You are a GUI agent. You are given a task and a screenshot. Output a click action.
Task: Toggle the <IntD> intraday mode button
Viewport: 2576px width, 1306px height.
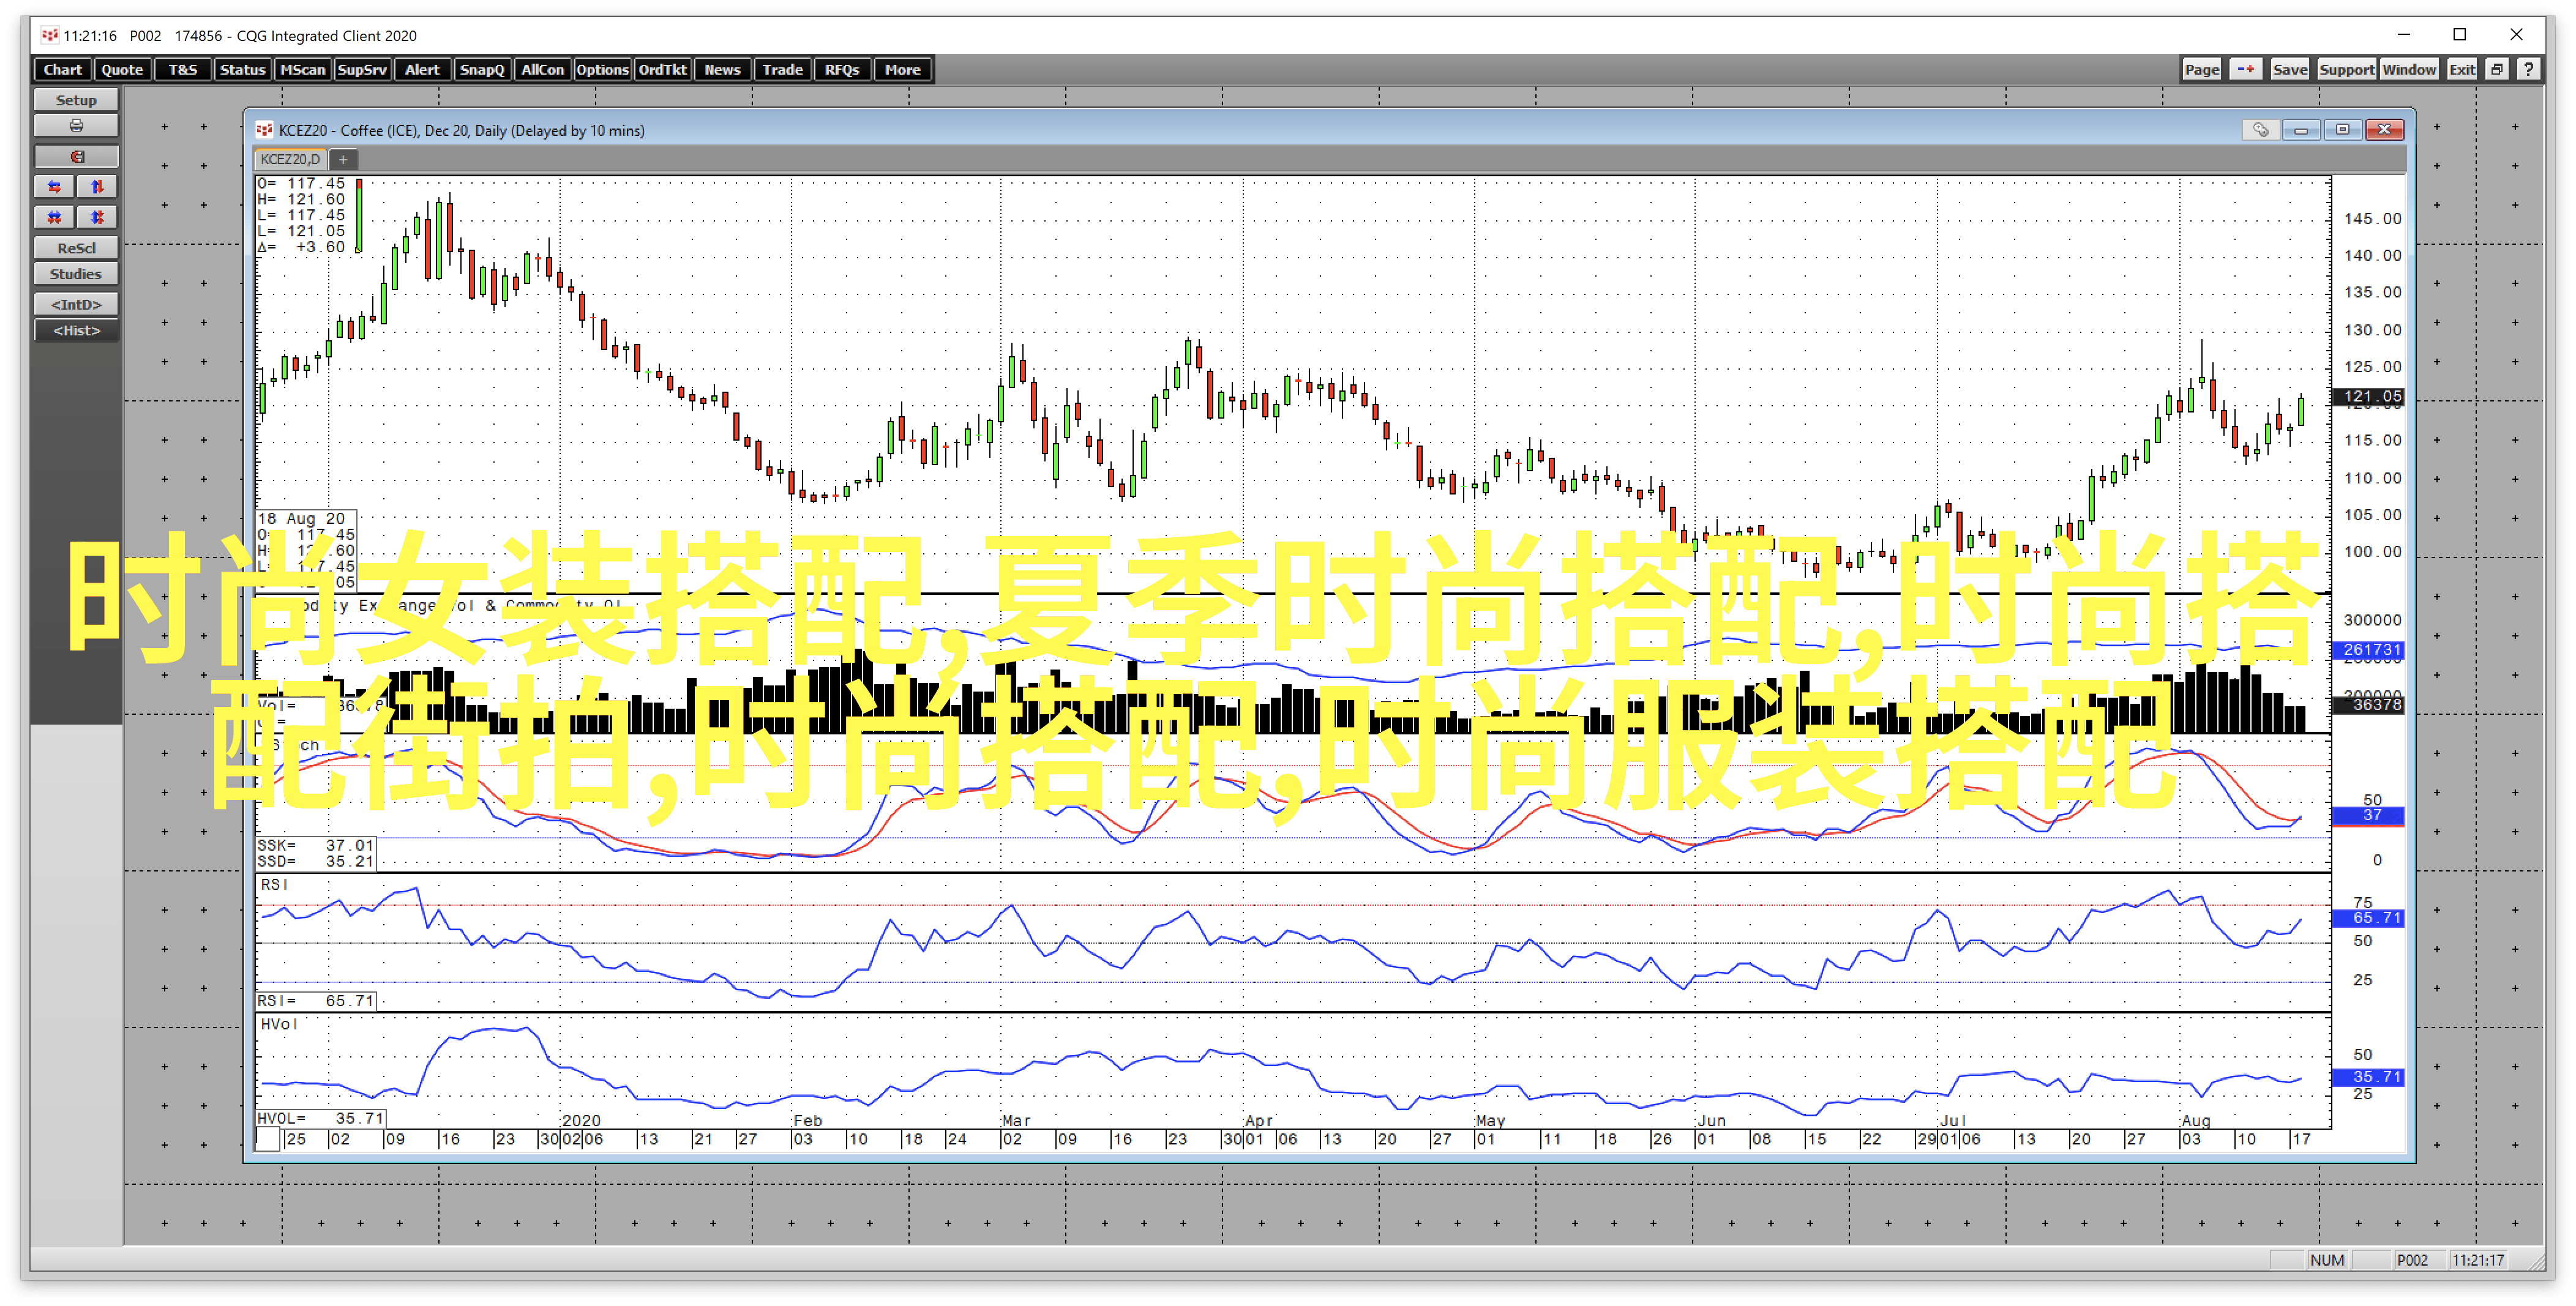click(x=76, y=304)
